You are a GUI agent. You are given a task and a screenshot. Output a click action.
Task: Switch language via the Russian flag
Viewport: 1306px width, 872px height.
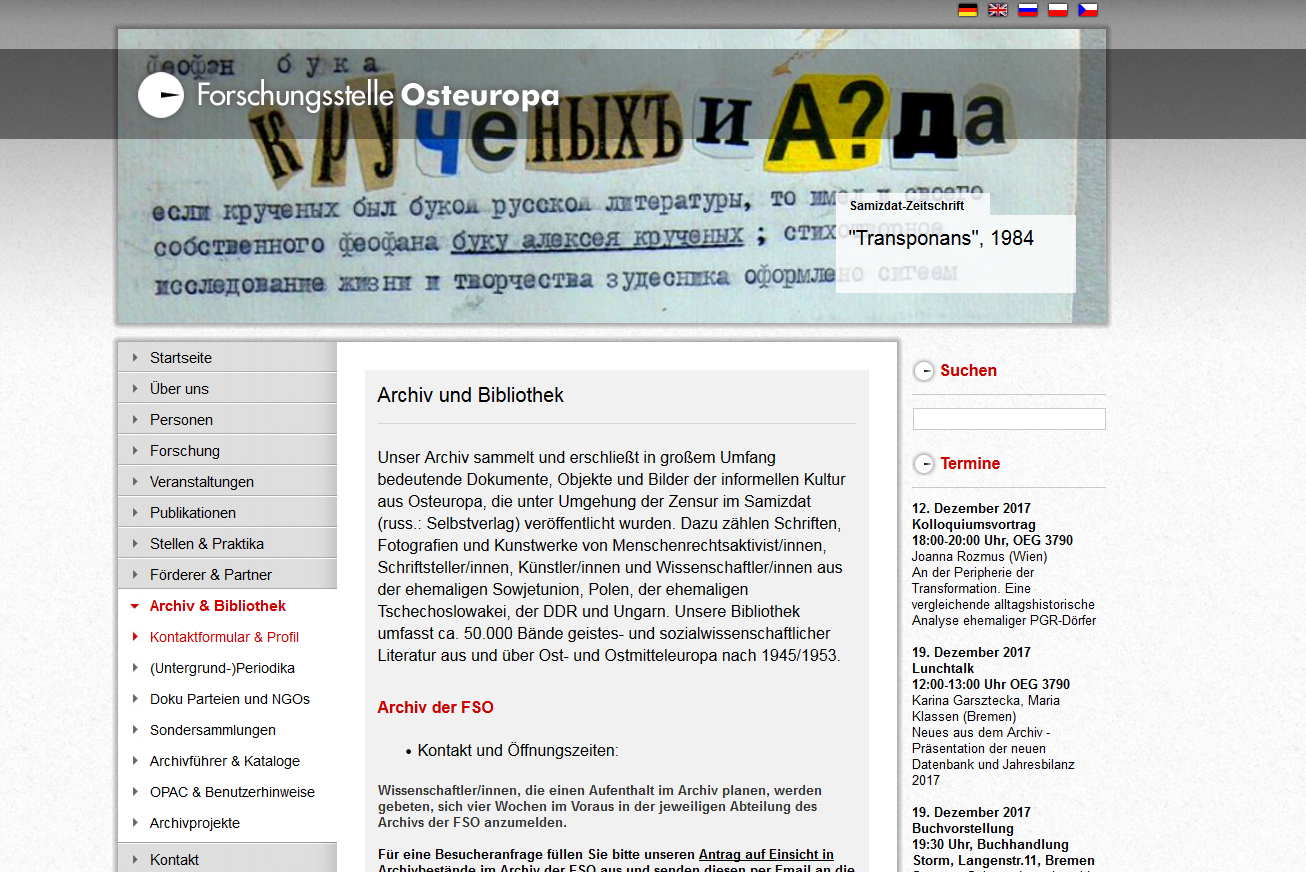click(x=1028, y=10)
